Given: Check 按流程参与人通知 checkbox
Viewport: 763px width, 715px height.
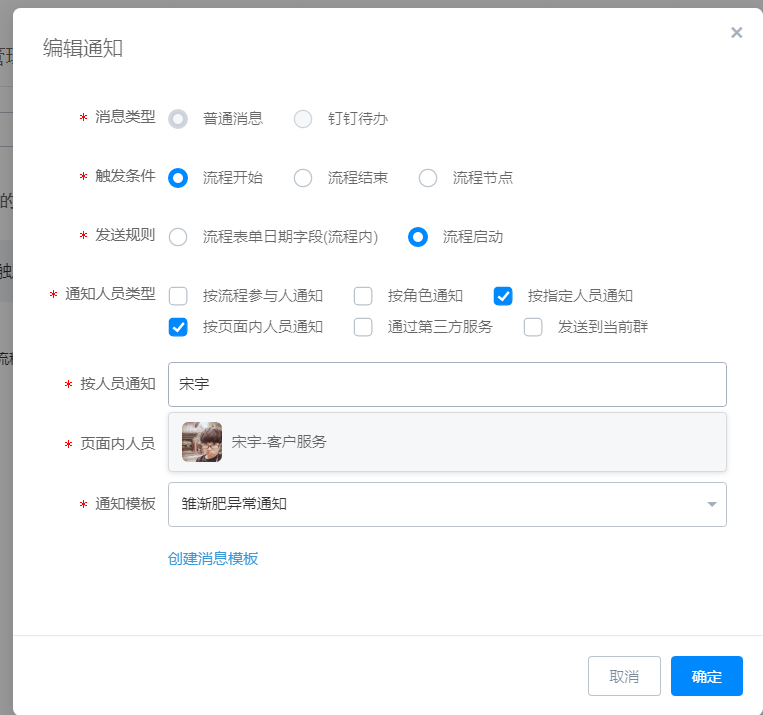Looking at the screenshot, I should (178, 296).
